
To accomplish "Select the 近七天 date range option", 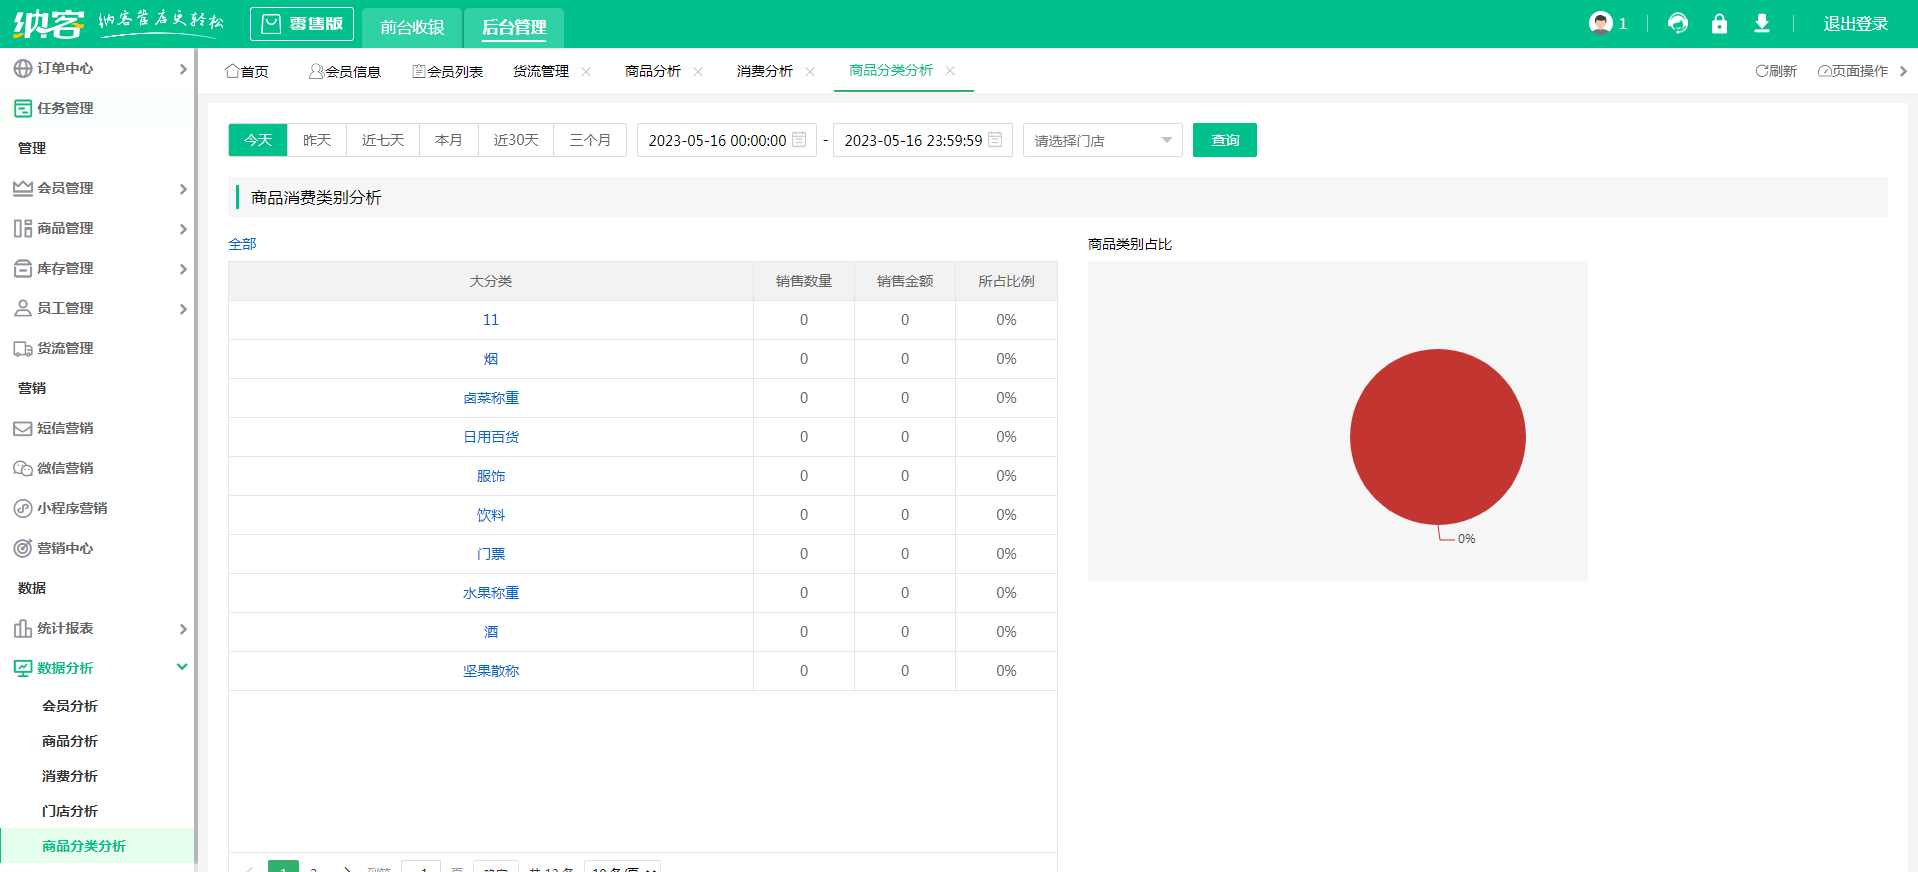I will point(383,140).
